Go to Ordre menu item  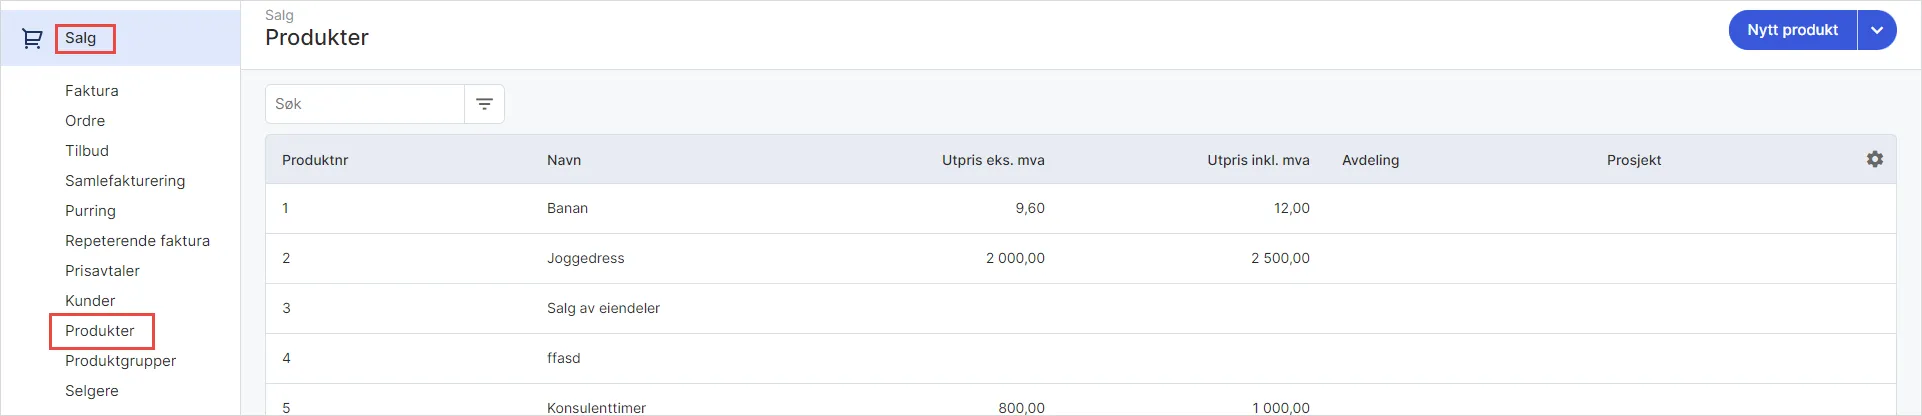pyautogui.click(x=85, y=121)
